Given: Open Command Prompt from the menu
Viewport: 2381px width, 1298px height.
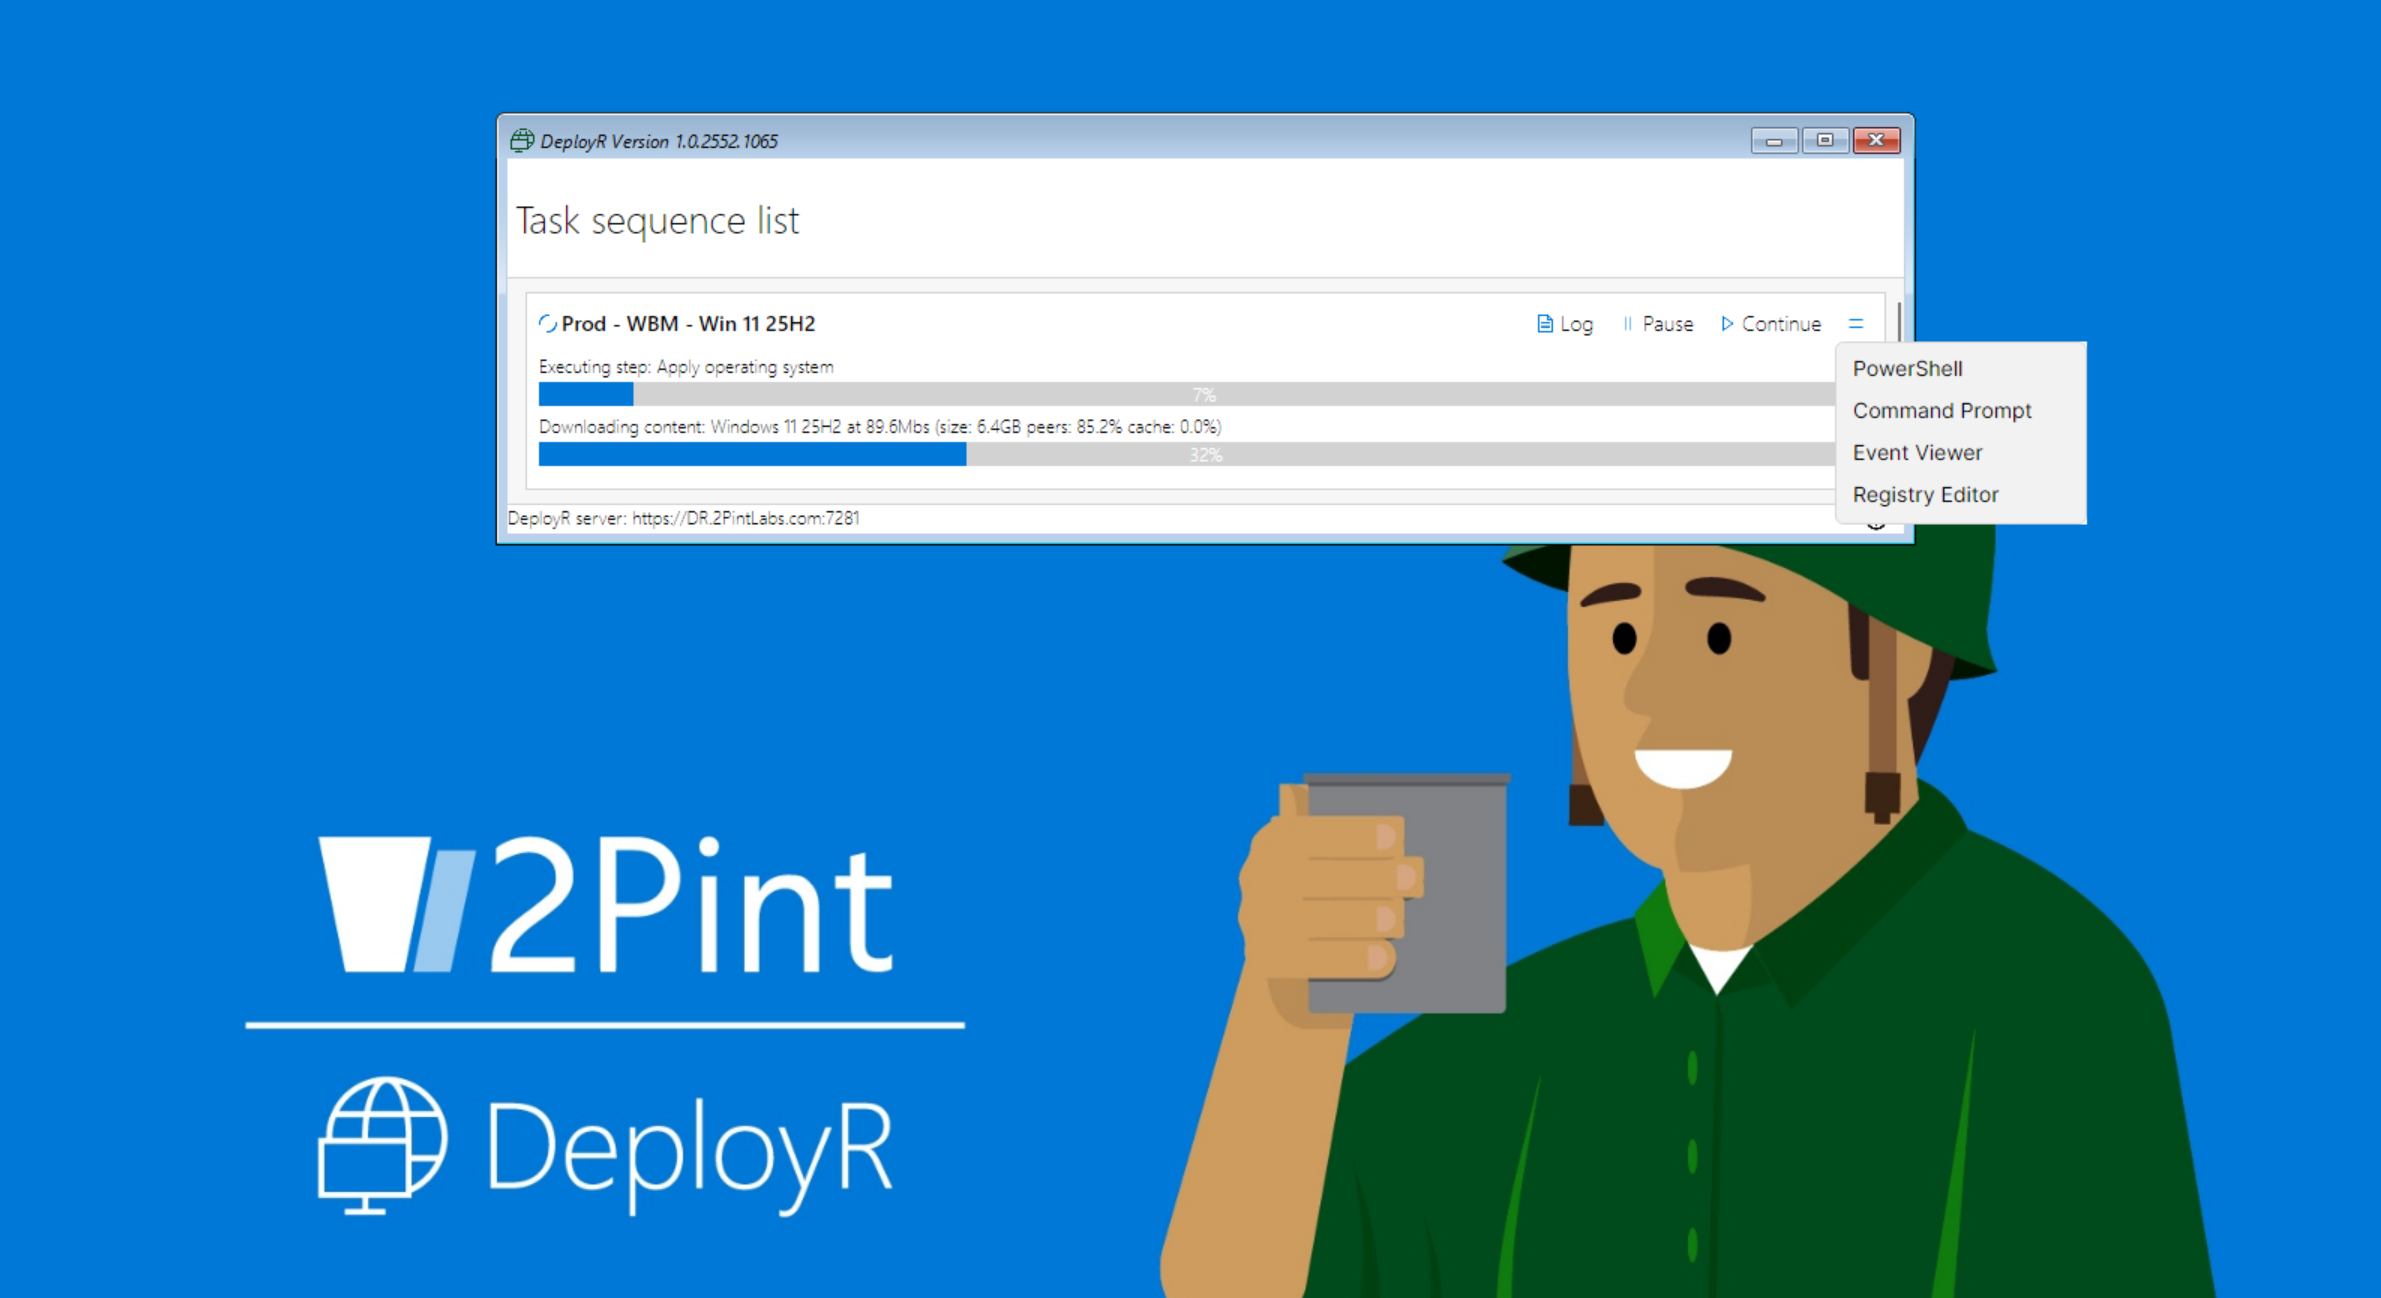Looking at the screenshot, I should 1941,410.
